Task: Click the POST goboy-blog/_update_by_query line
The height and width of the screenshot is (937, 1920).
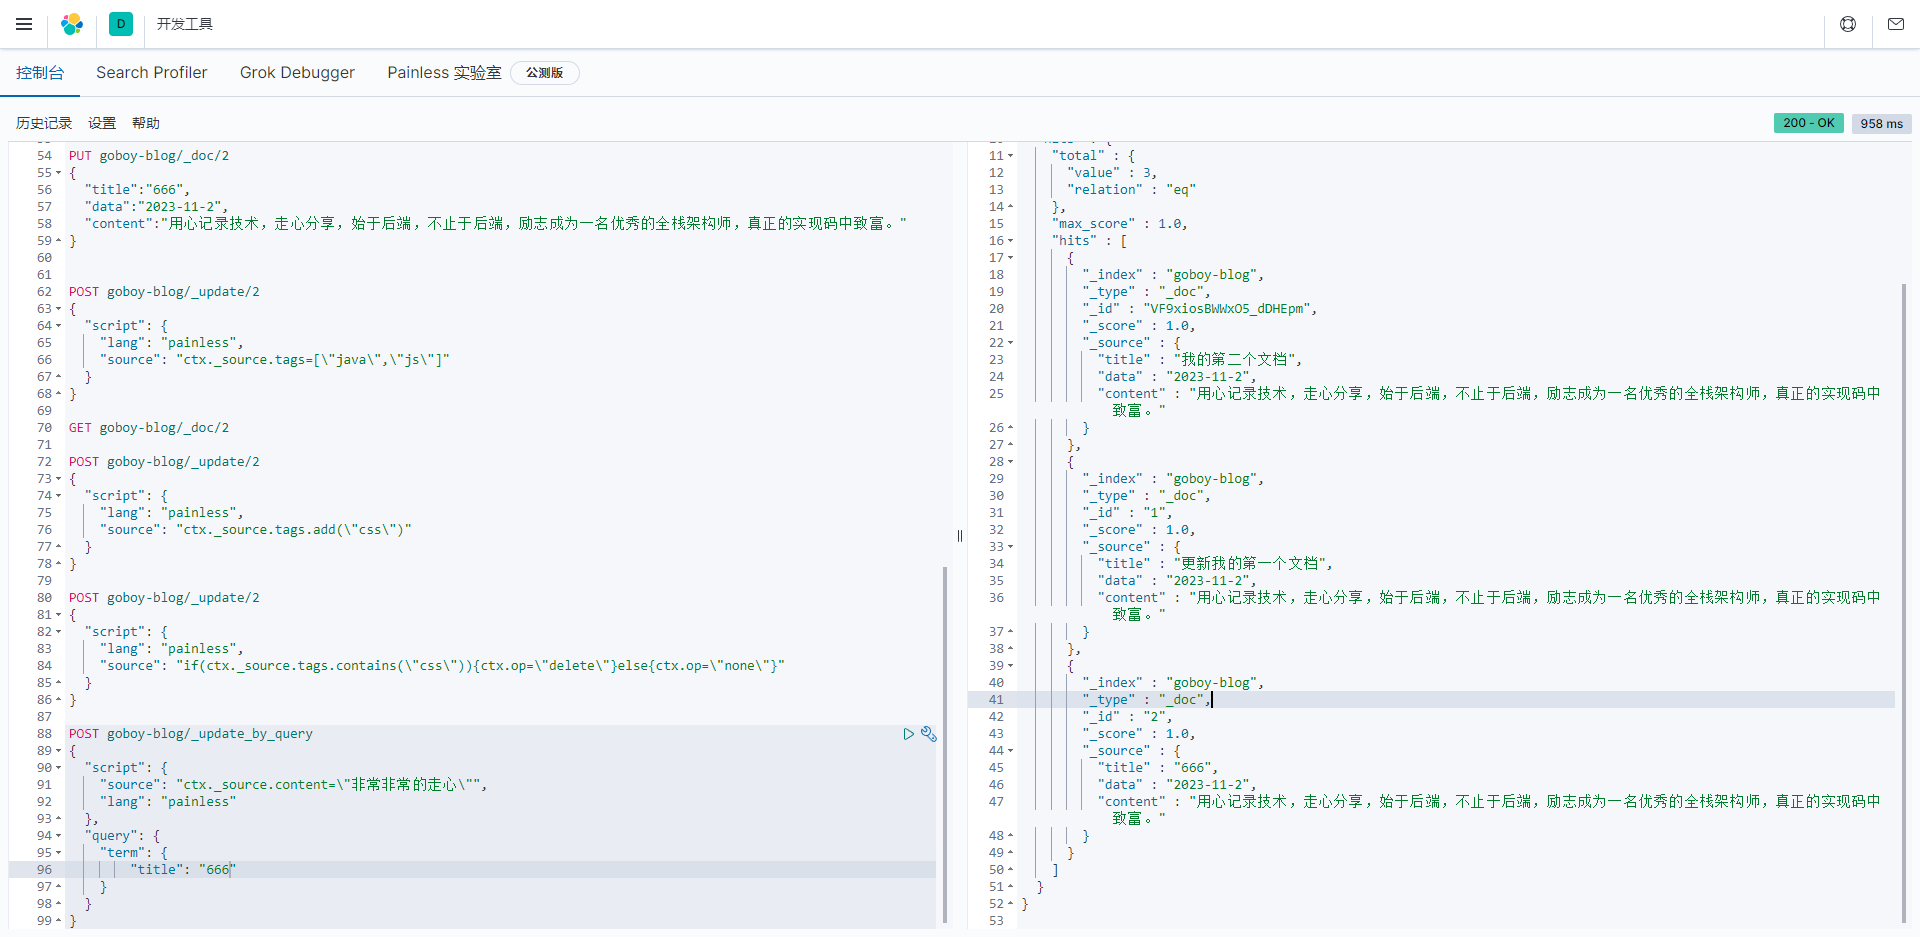Action: (x=191, y=734)
